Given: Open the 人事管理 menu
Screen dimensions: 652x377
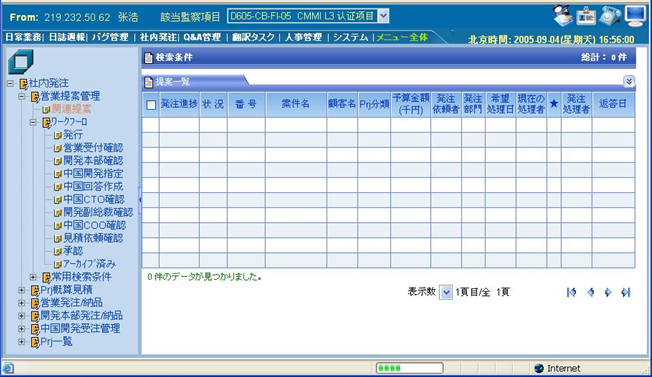Looking at the screenshot, I should click(x=304, y=37).
